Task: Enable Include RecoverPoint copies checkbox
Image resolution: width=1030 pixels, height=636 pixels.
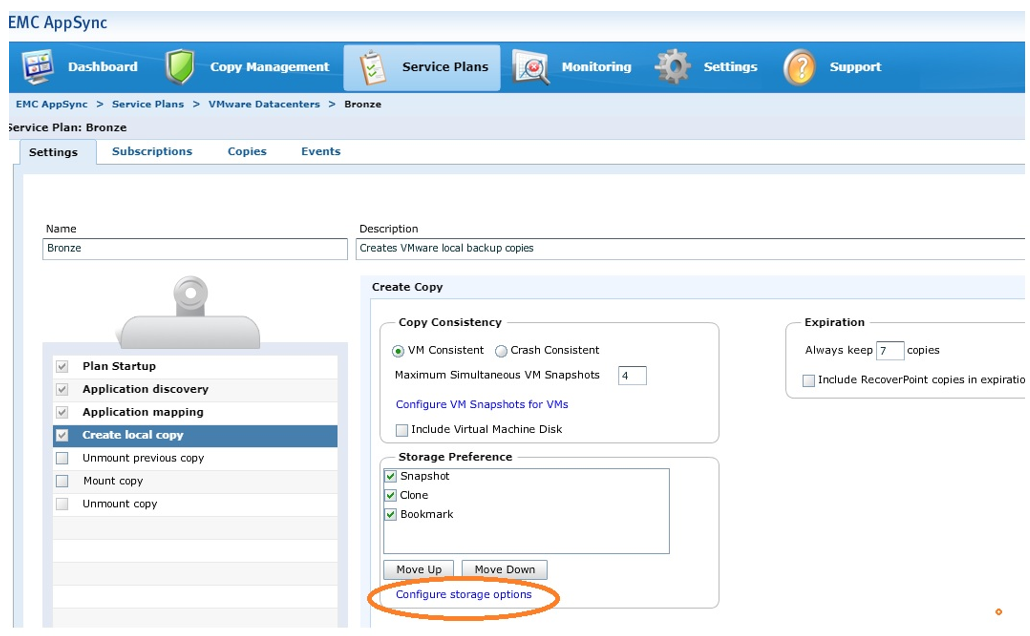Action: tap(808, 380)
